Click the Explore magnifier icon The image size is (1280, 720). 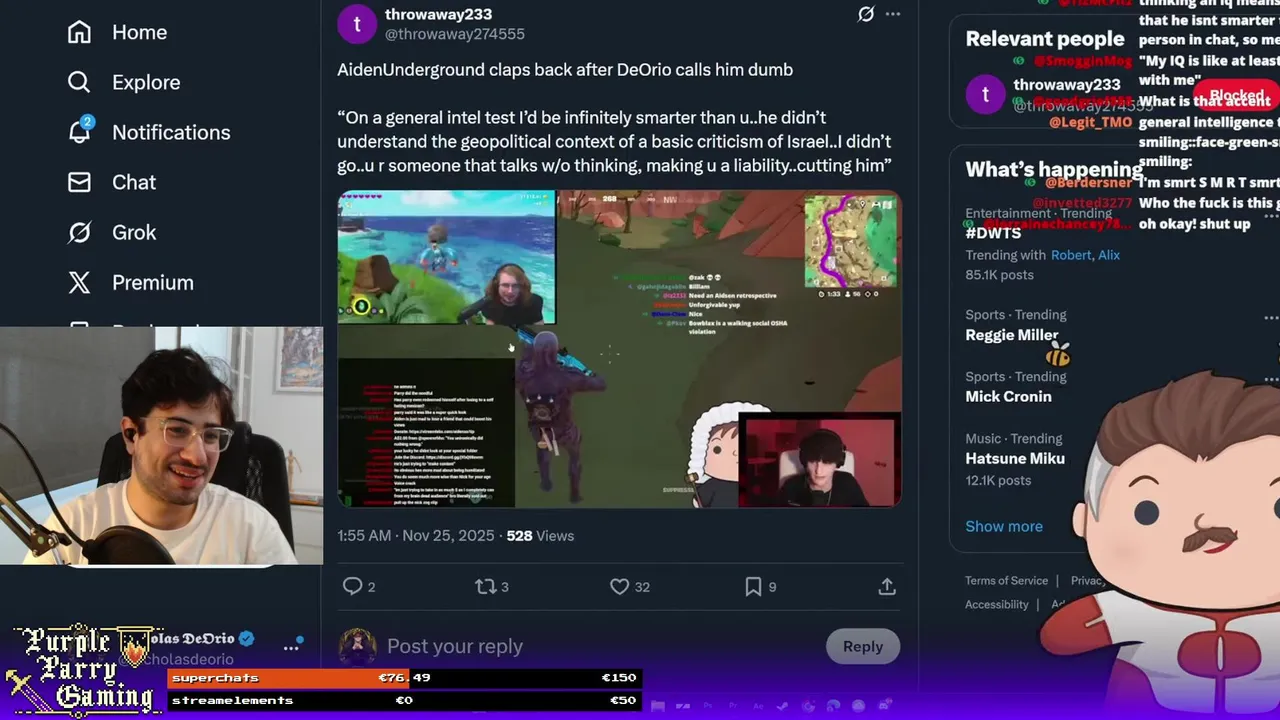coord(79,82)
